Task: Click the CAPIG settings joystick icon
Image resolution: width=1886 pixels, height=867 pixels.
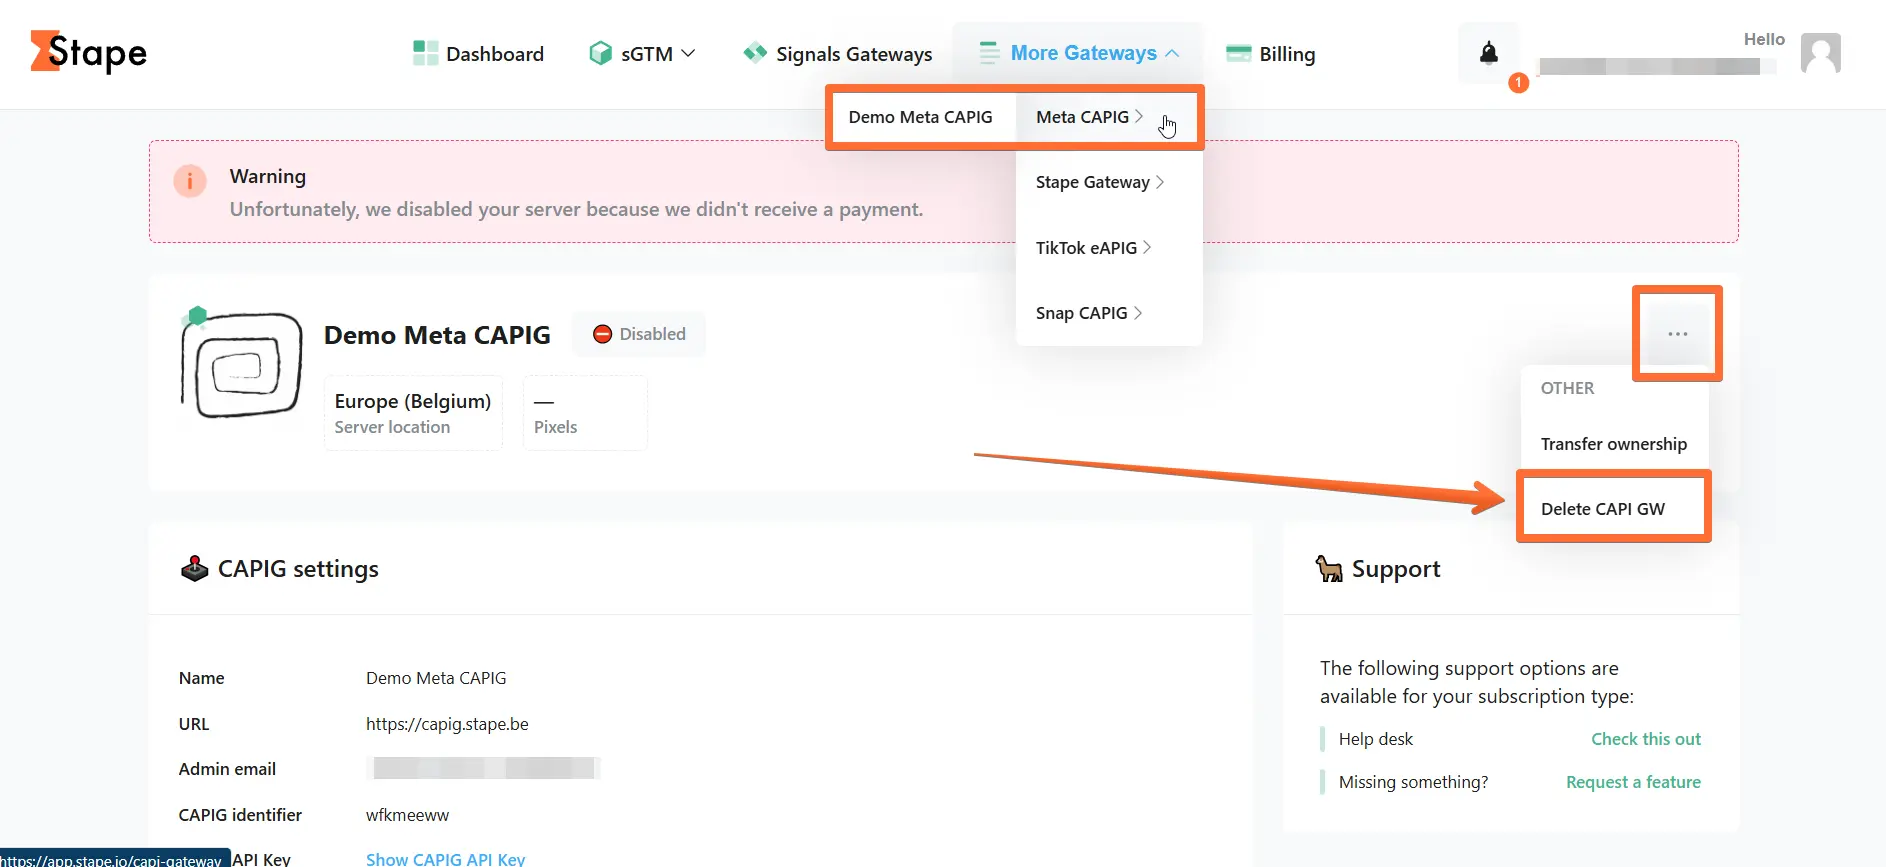Action: coord(194,568)
